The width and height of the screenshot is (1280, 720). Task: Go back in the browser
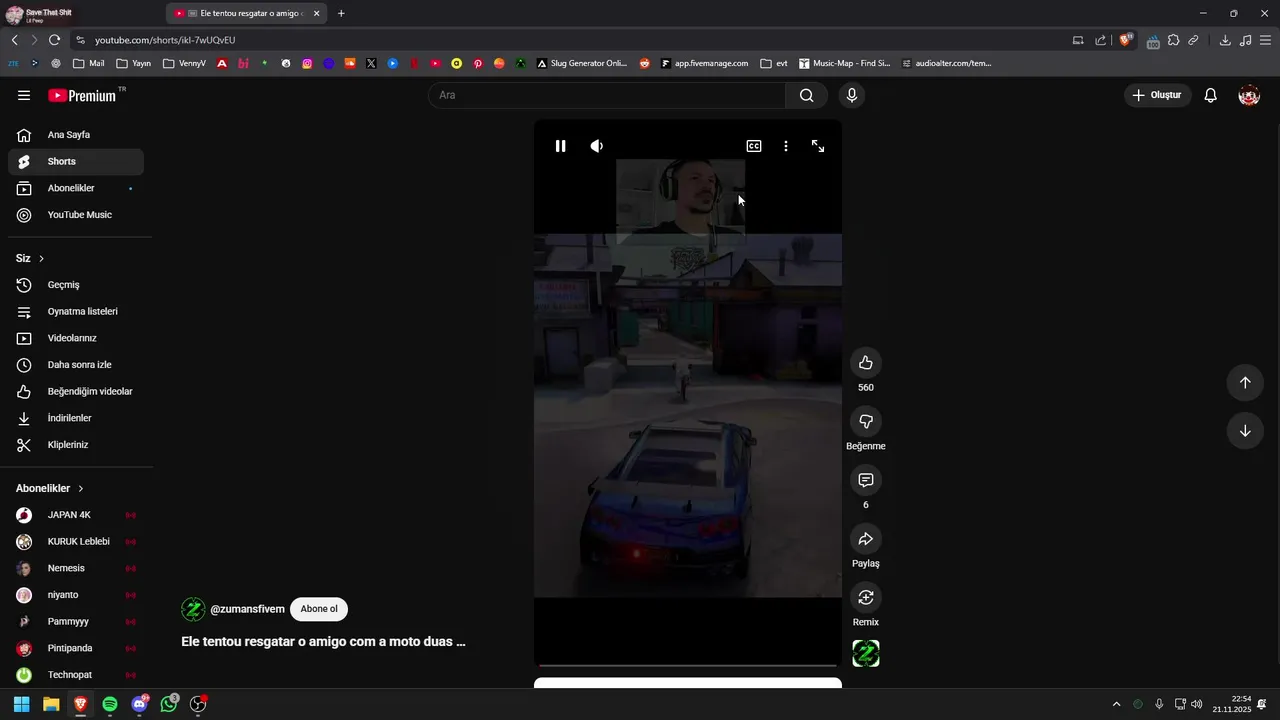[x=14, y=40]
